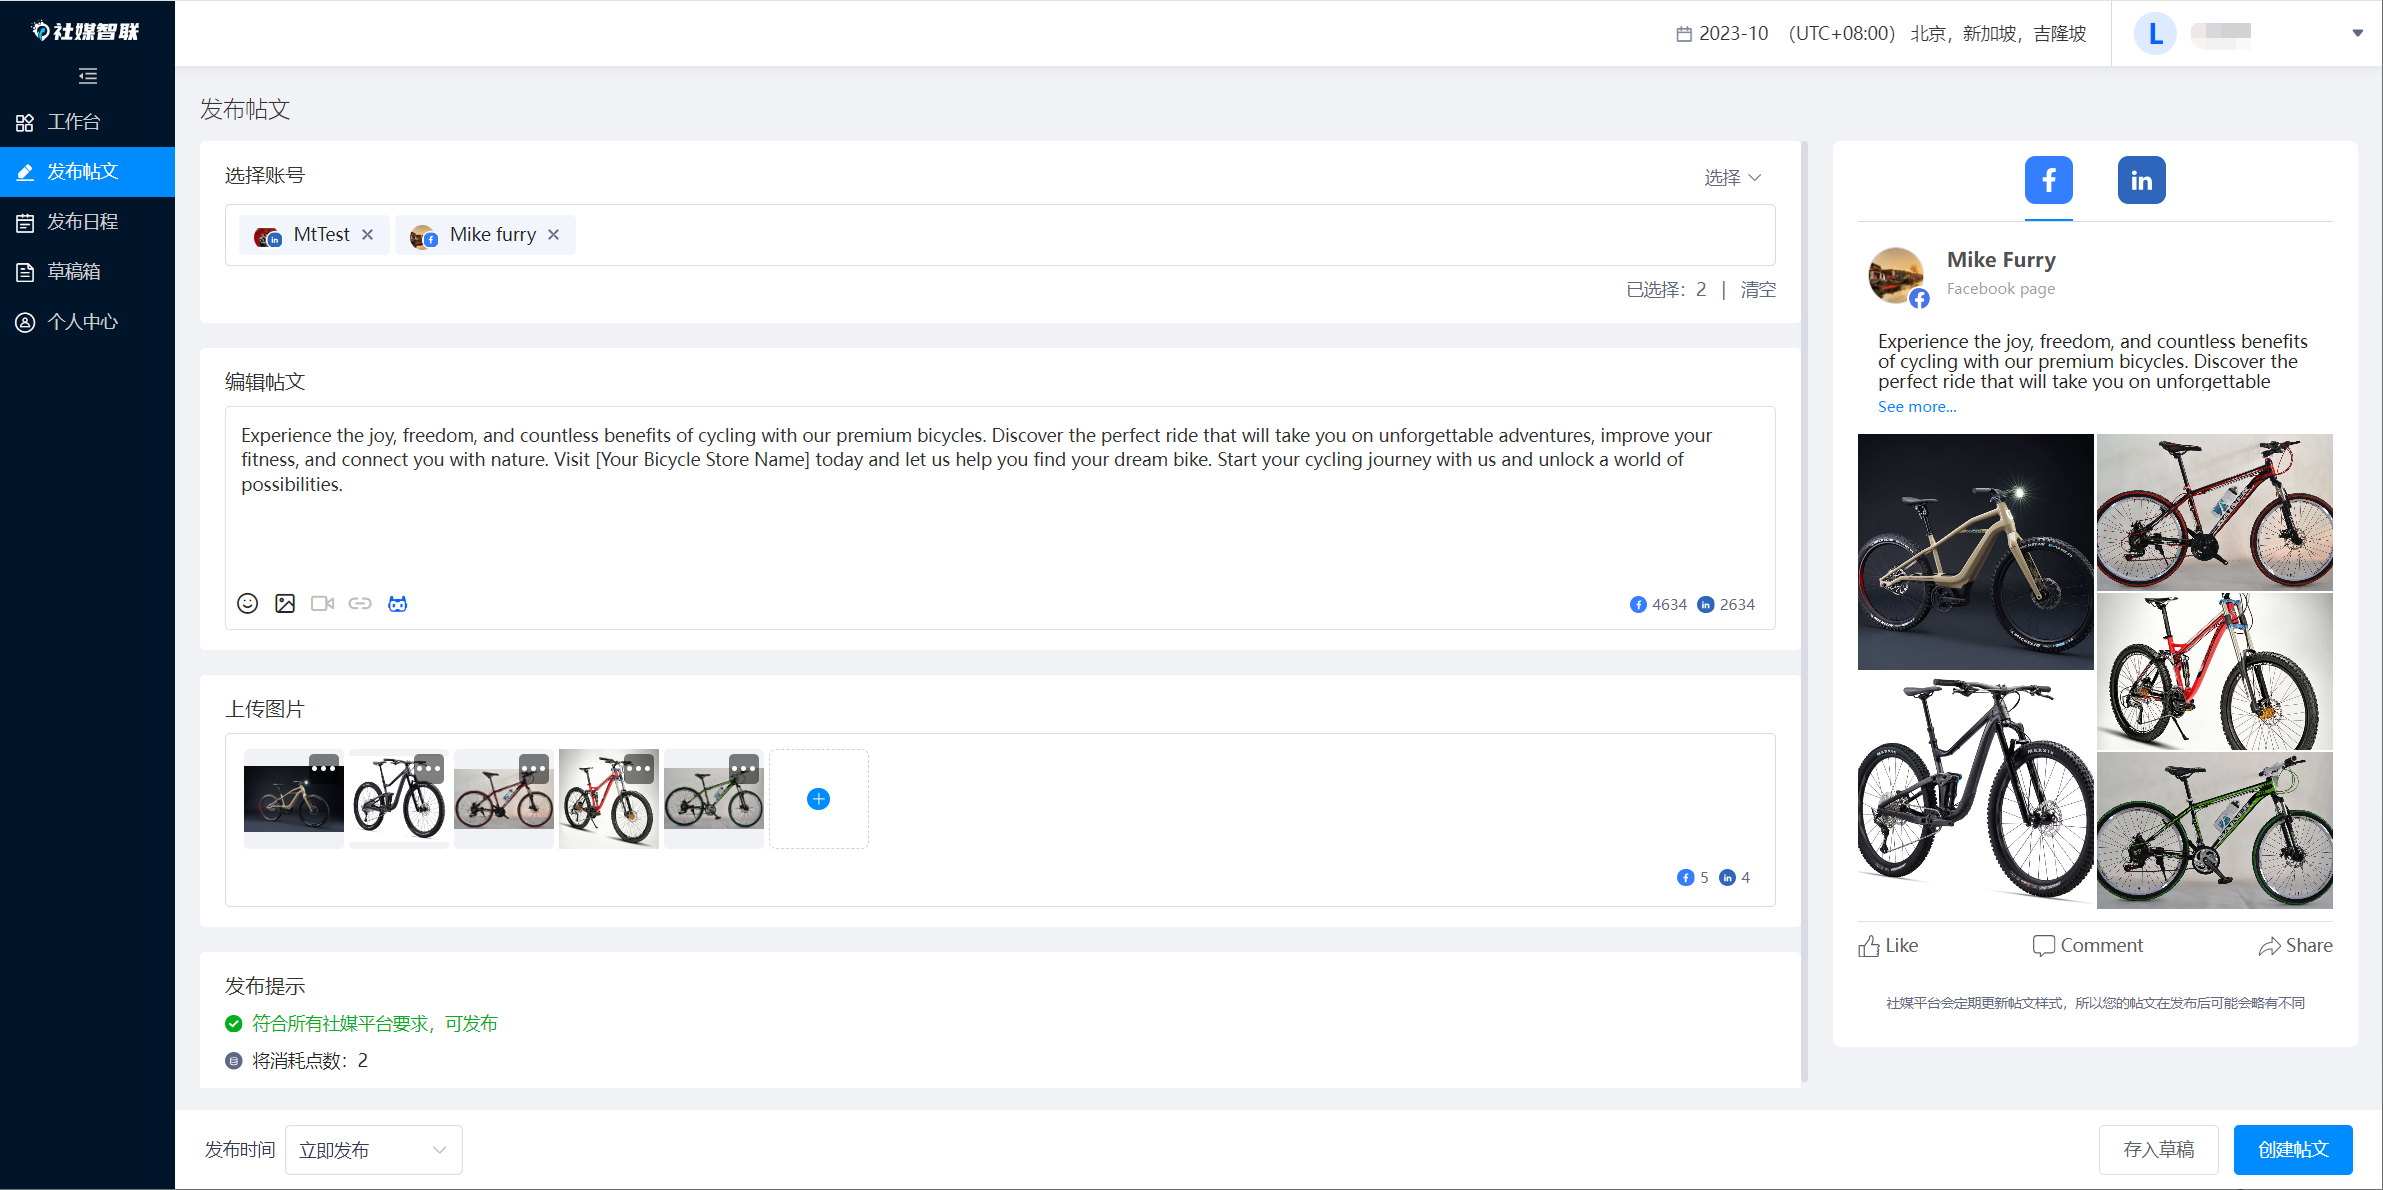Open the user profile dropdown arrow
The width and height of the screenshot is (2383, 1190).
[x=2357, y=33]
